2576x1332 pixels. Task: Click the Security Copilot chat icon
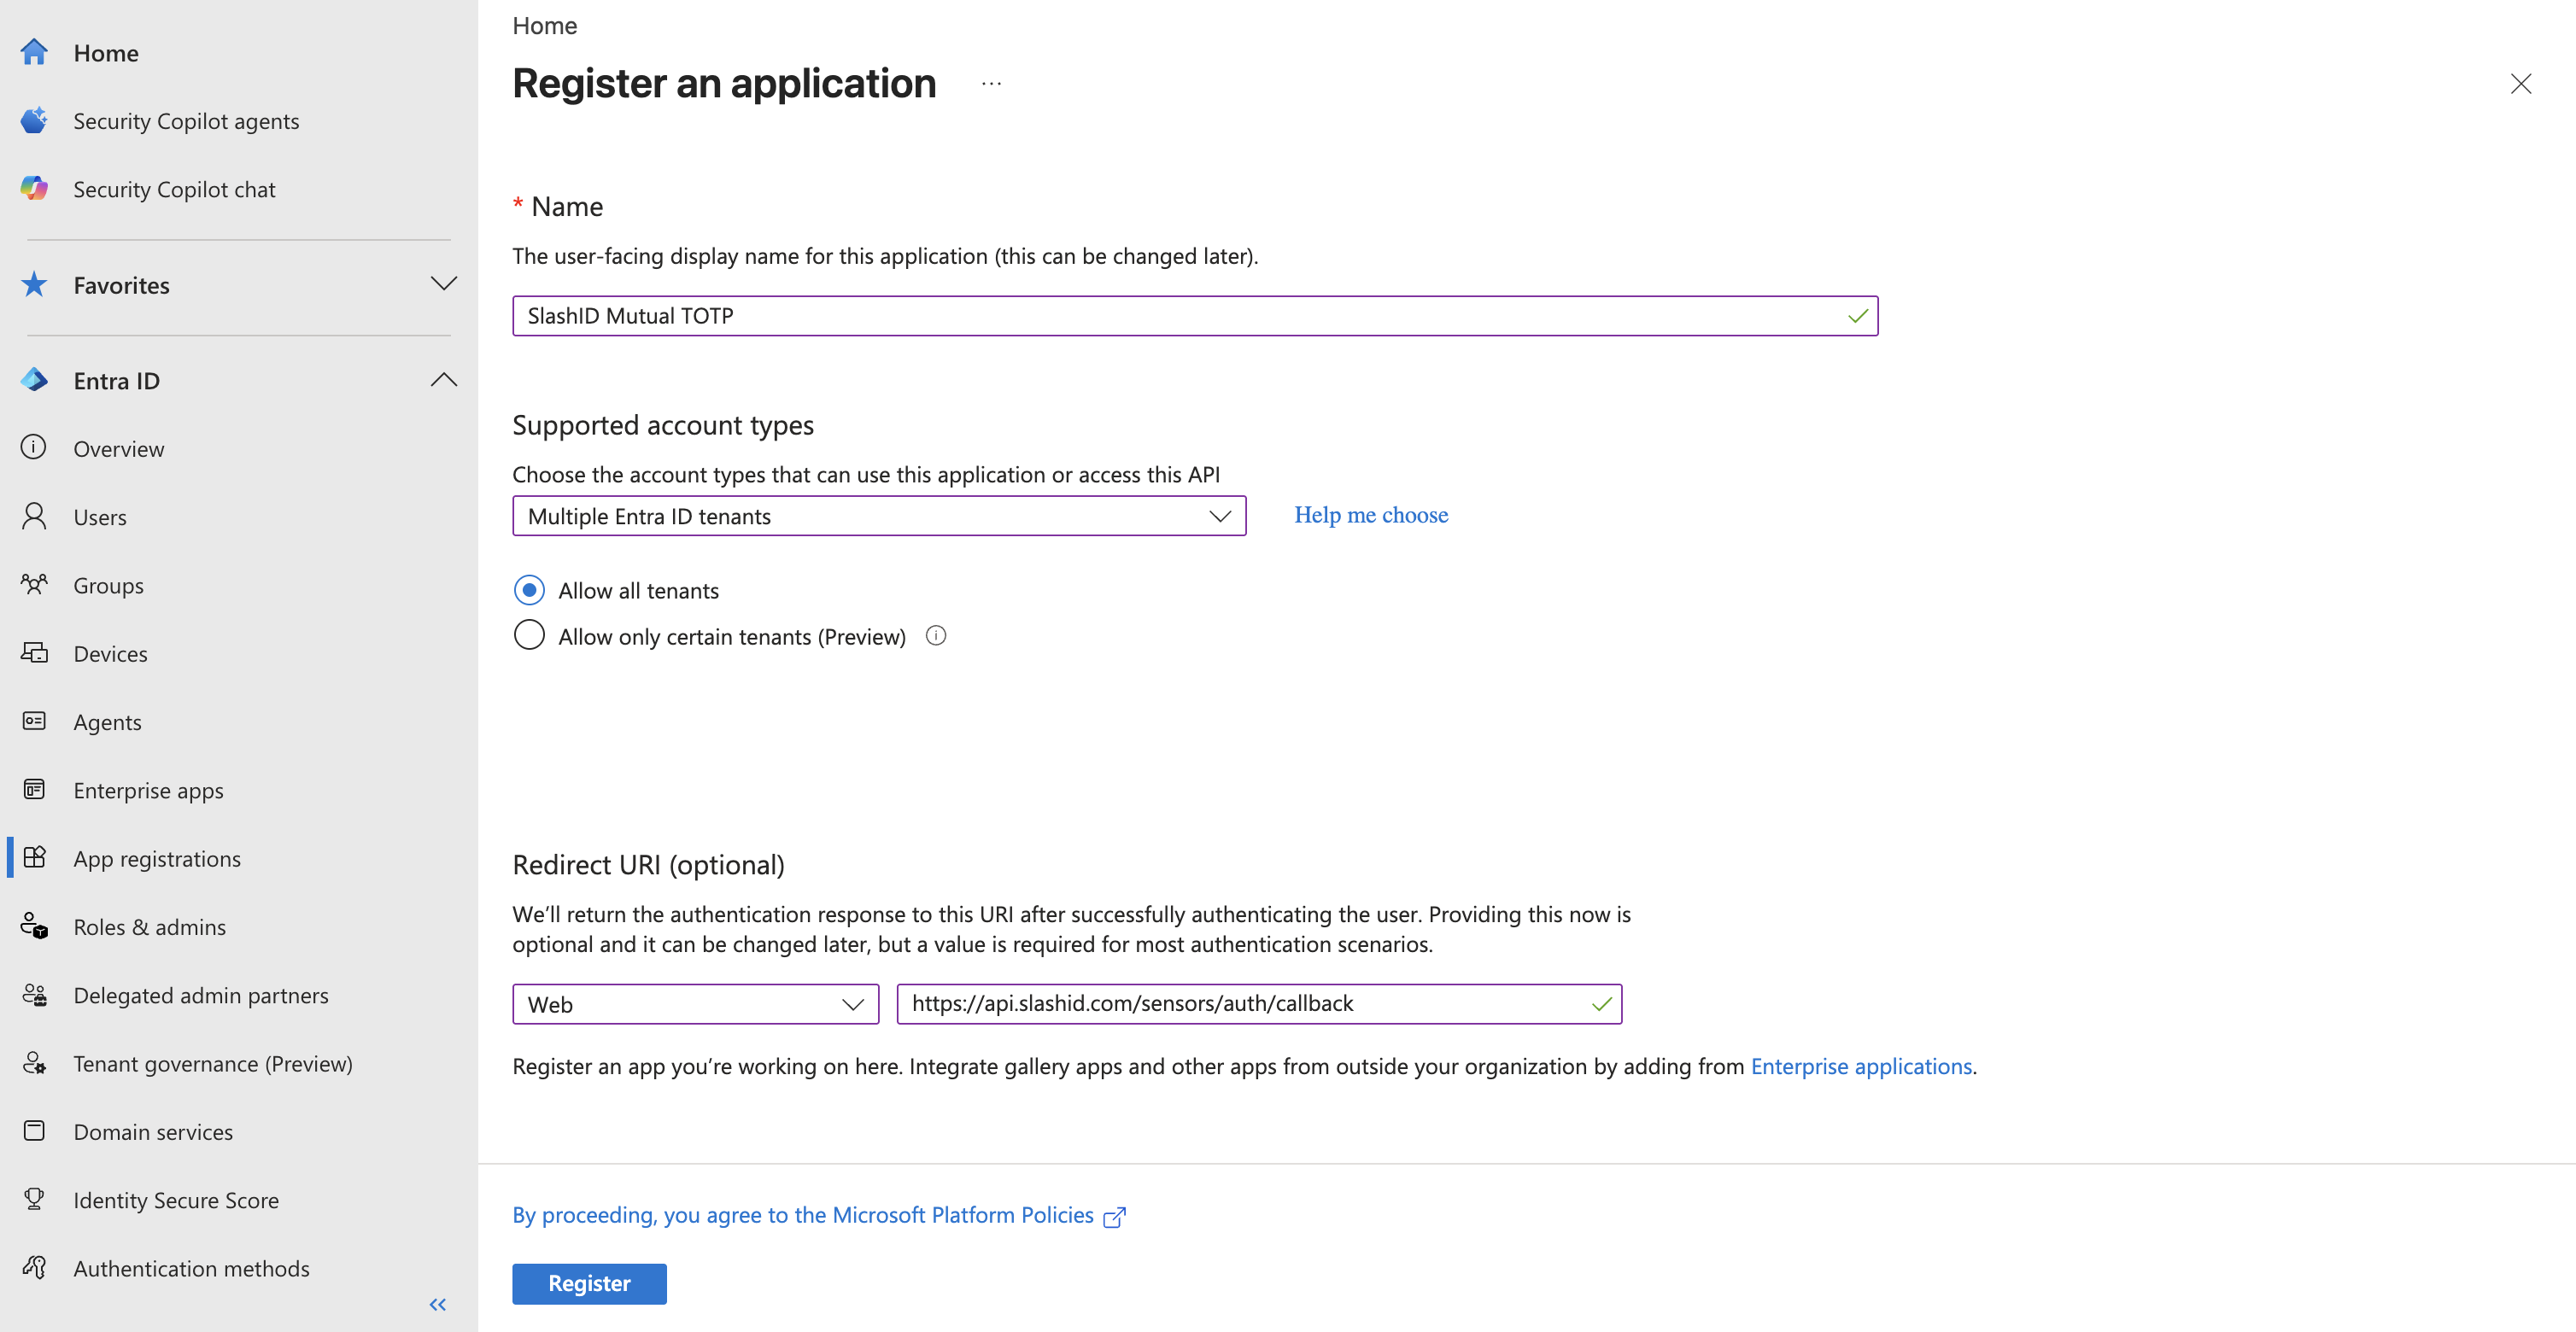tap(34, 188)
